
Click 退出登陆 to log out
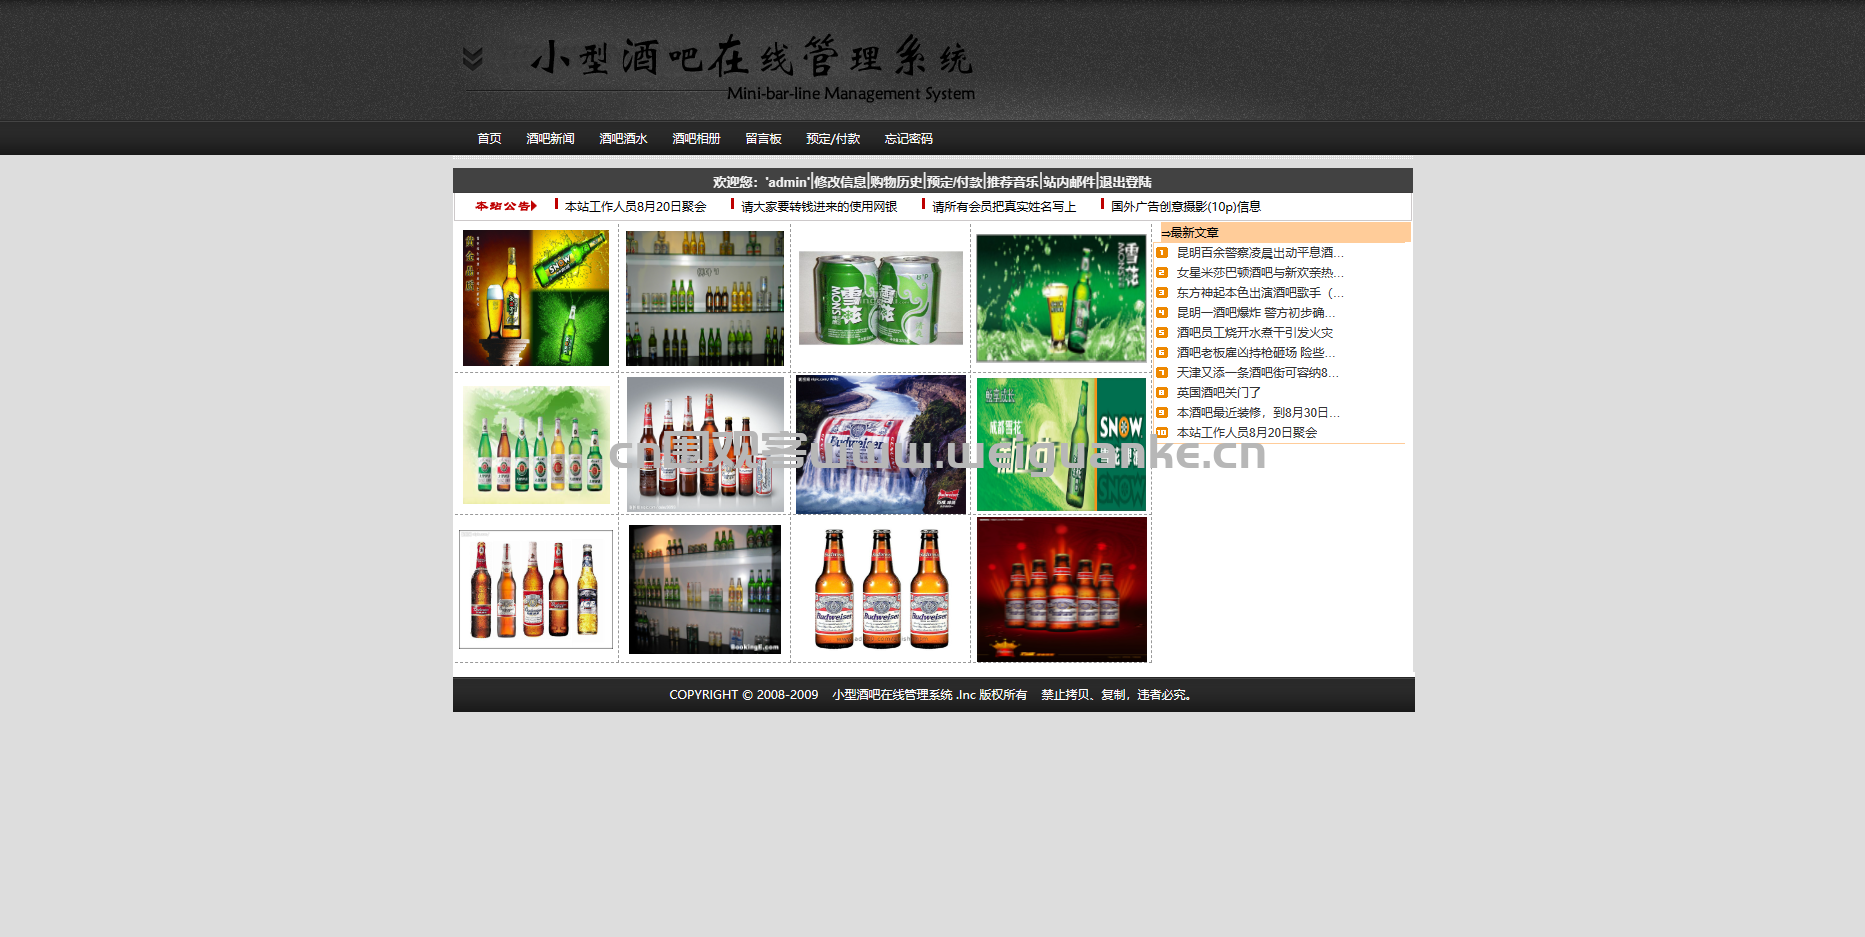pos(1125,182)
